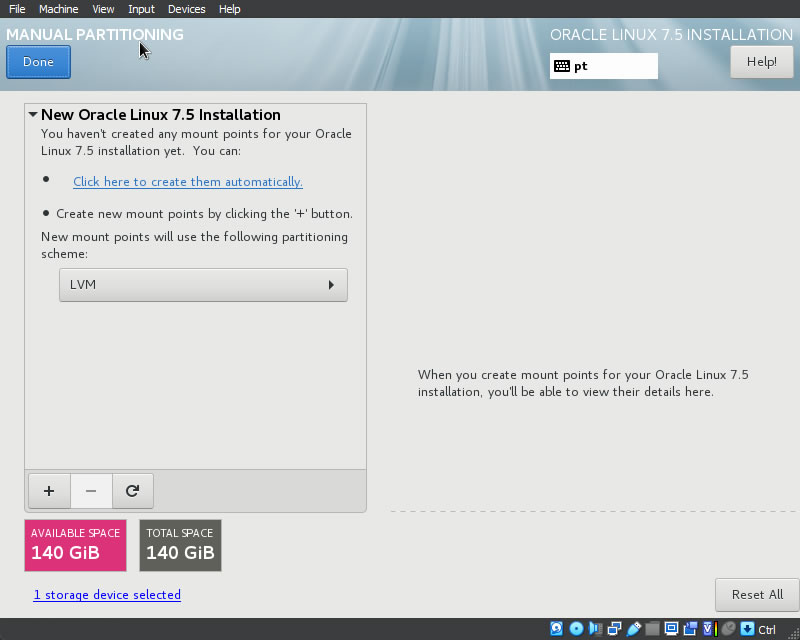Open the File menu
Image resolution: width=800 pixels, height=640 pixels.
coord(17,9)
